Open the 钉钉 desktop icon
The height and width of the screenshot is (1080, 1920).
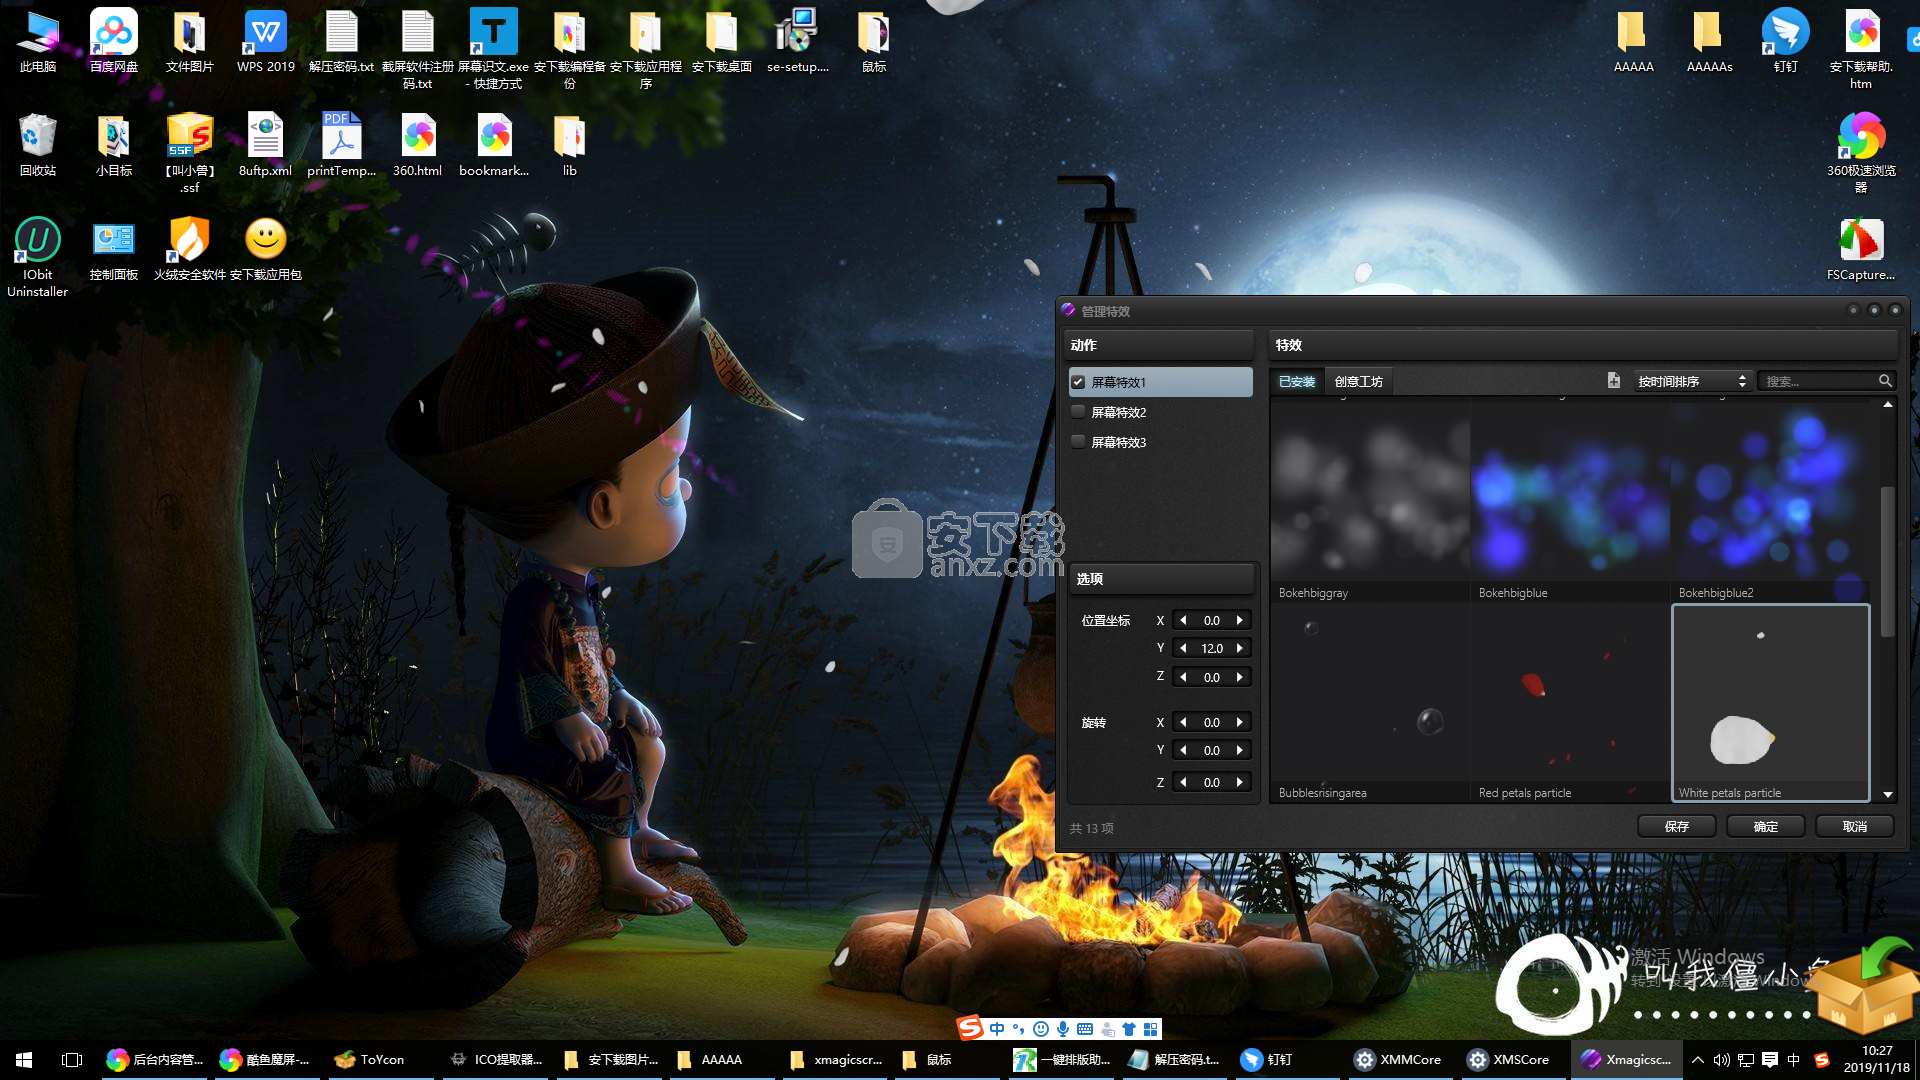pyautogui.click(x=1785, y=41)
